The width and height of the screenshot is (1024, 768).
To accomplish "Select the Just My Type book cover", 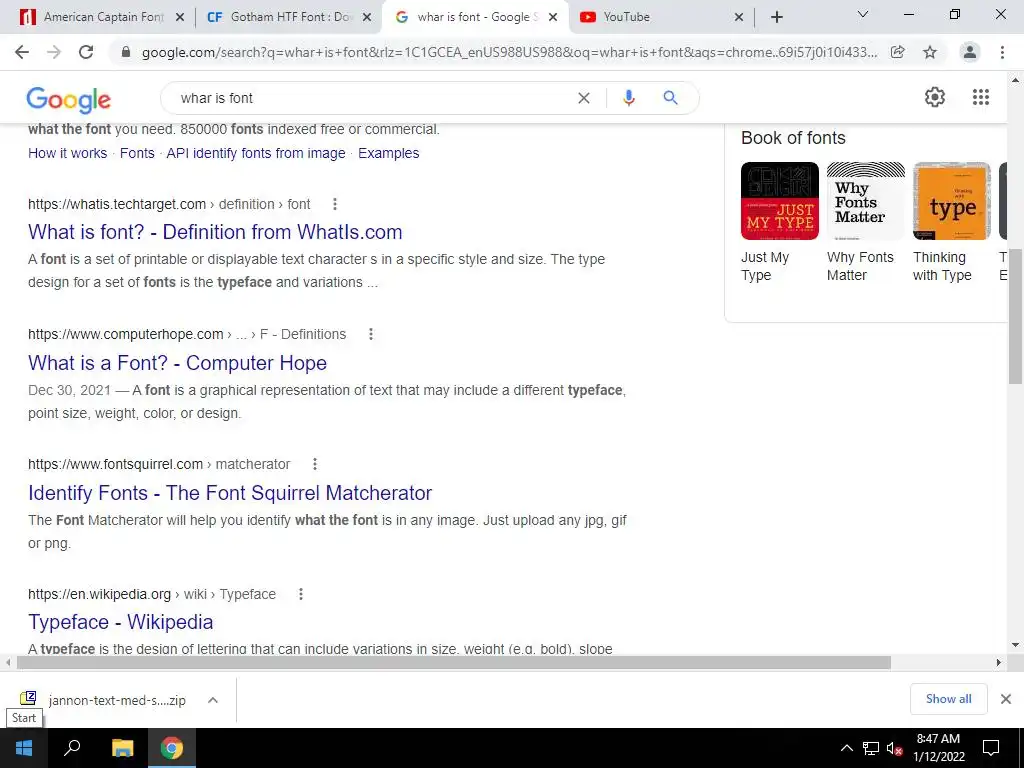I will point(780,201).
